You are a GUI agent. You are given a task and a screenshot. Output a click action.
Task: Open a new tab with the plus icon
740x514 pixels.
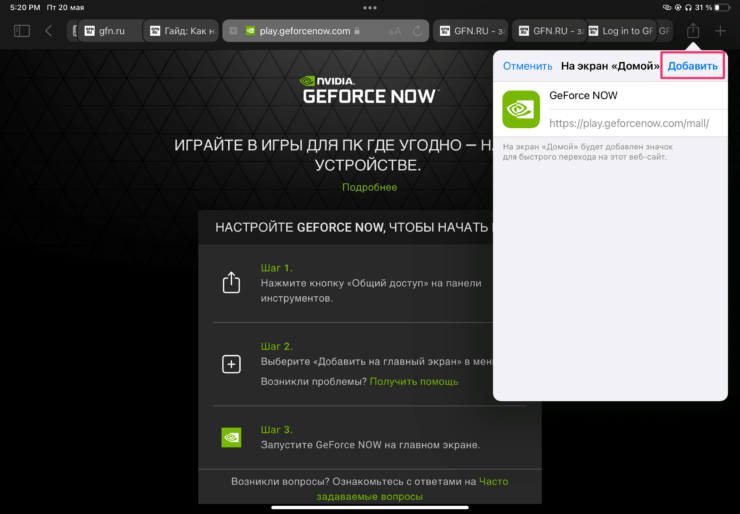point(720,31)
